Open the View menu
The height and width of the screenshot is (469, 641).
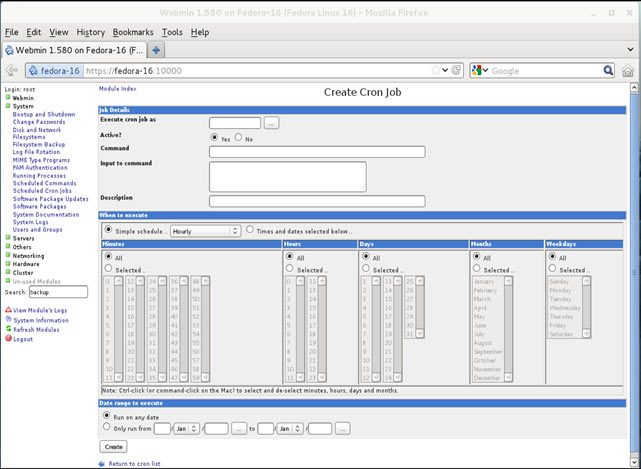point(59,32)
